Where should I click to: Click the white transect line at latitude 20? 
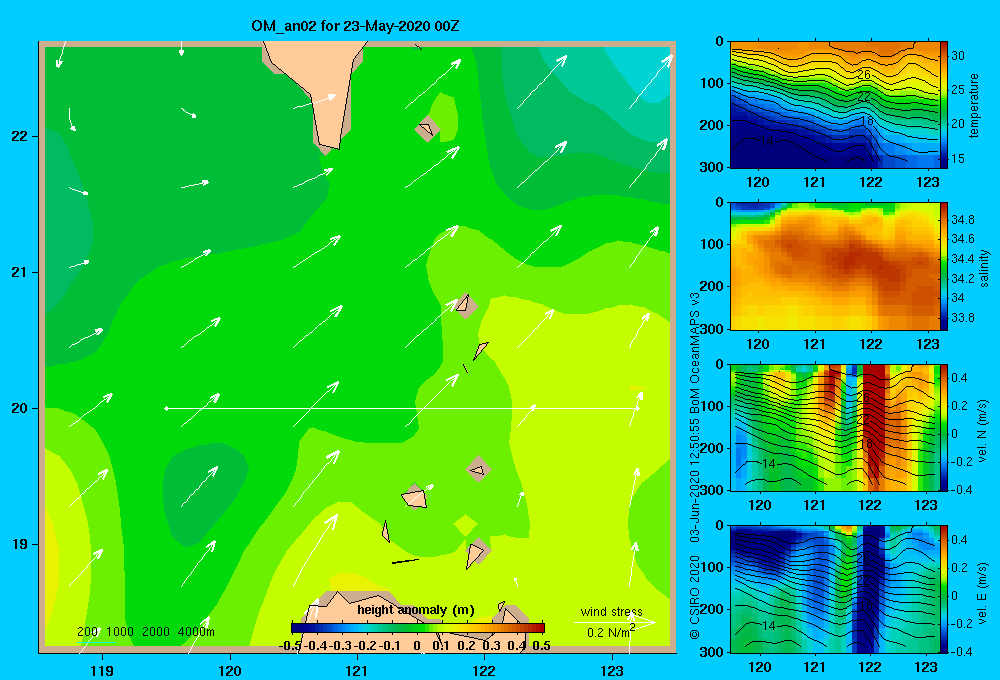coord(402,408)
